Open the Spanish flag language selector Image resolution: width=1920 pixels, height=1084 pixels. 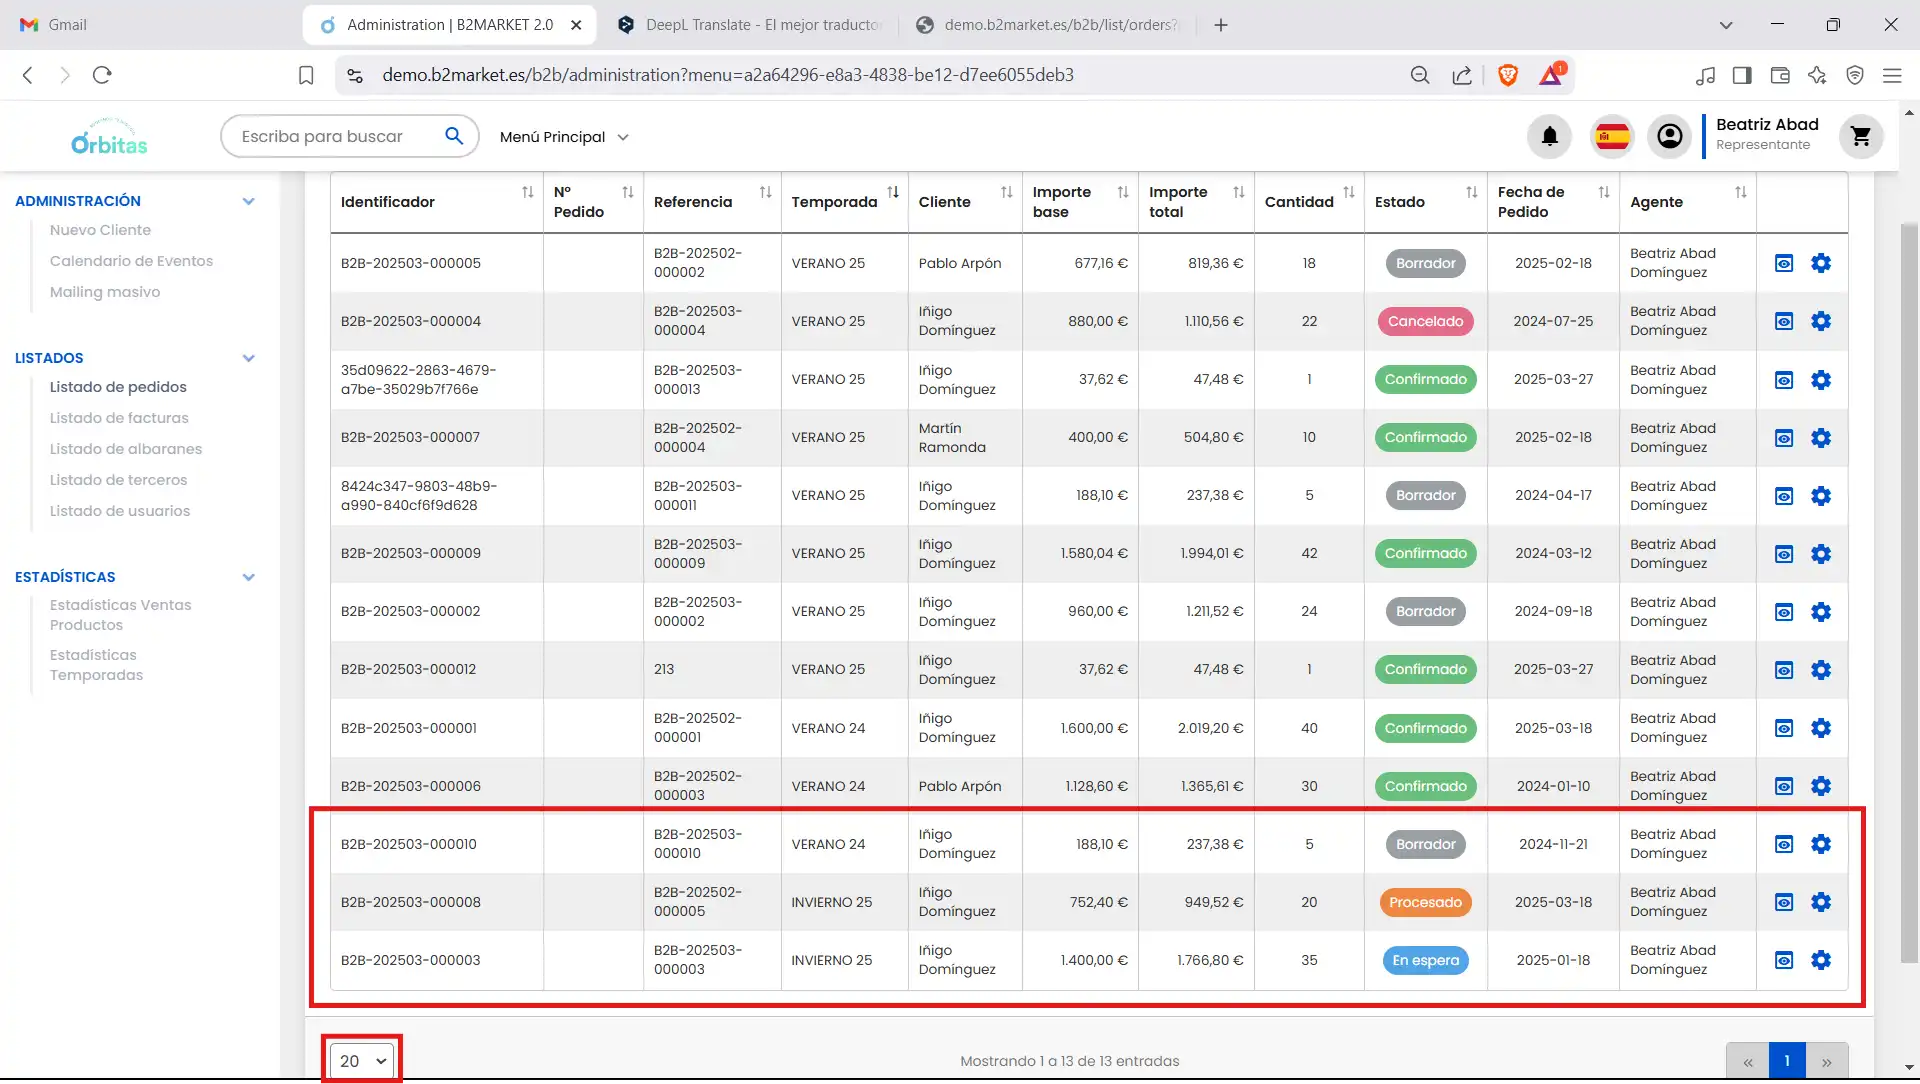[1612, 136]
